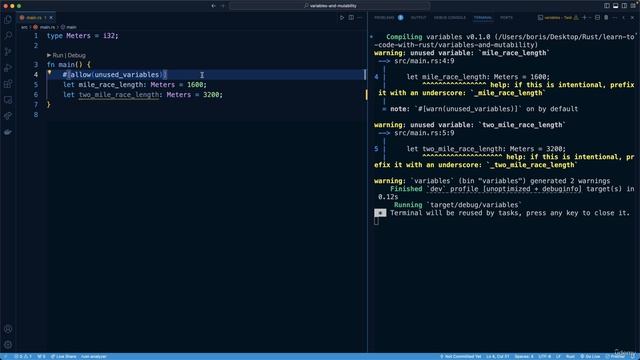Switch to the Output panel tab
Screen dimensions: 640x360
pyautogui.click(x=418, y=18)
